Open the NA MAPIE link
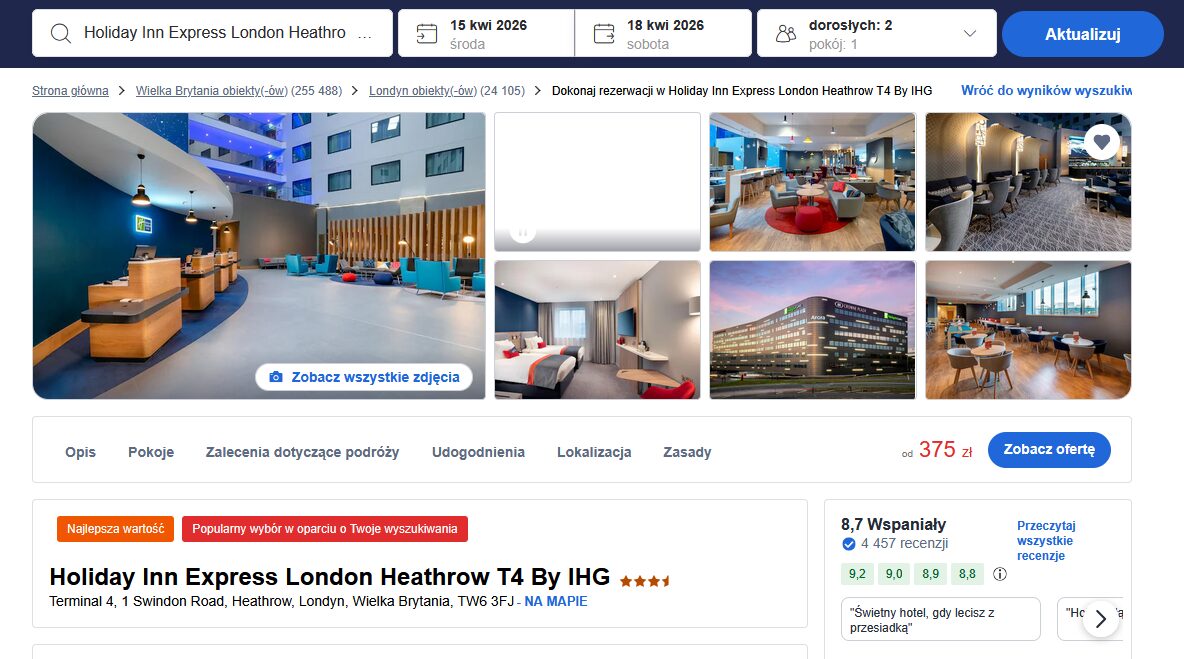This screenshot has height=659, width=1184. [556, 602]
